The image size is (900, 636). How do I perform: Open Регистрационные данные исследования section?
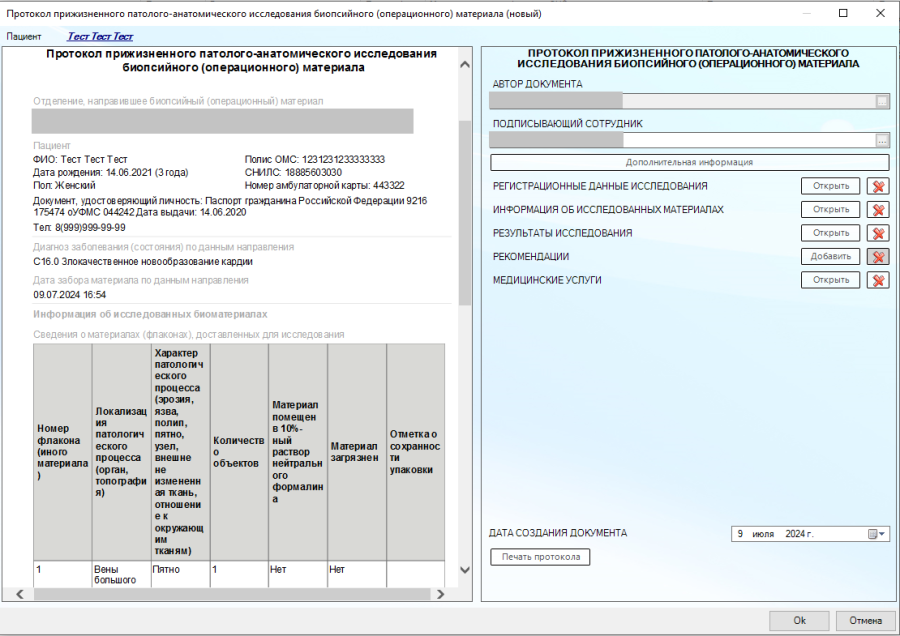tap(831, 186)
